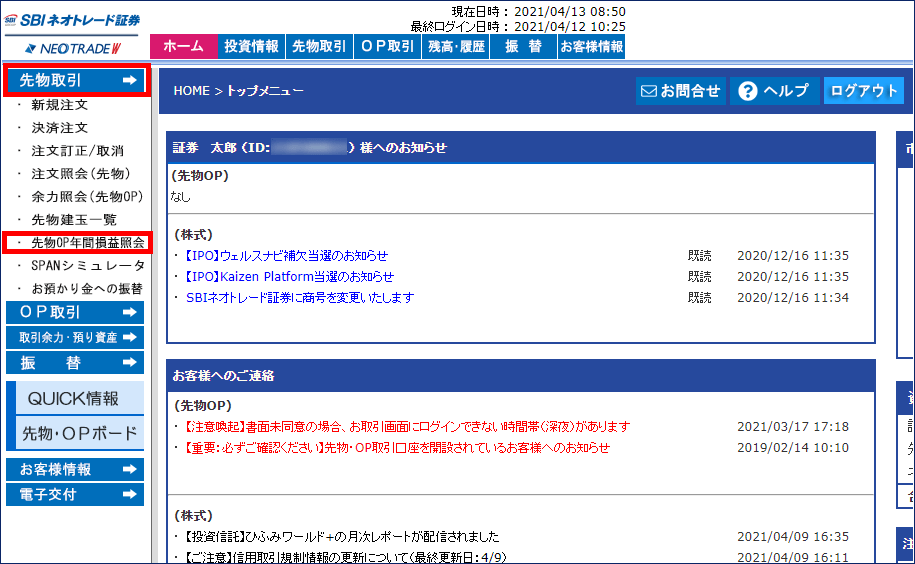This screenshot has width=915, height=564.
Task: Launch SPANシミュレータ from sidebar
Action: (x=88, y=265)
